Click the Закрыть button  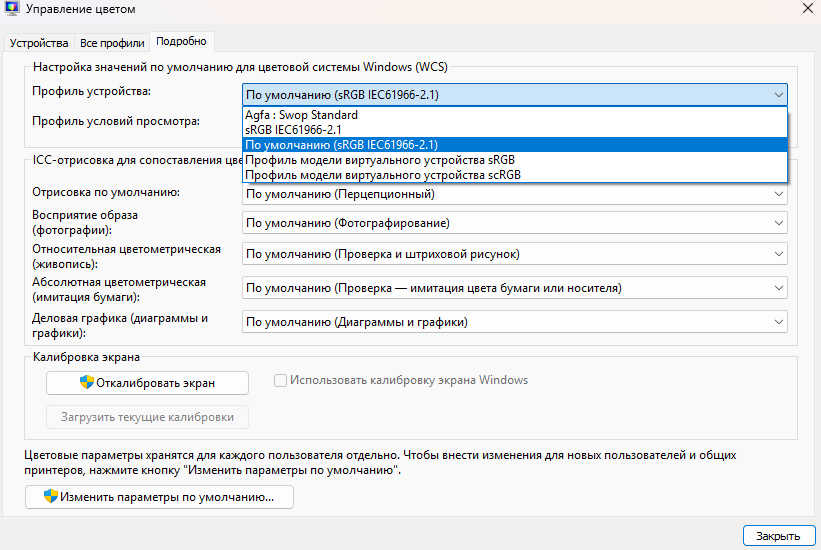click(779, 536)
